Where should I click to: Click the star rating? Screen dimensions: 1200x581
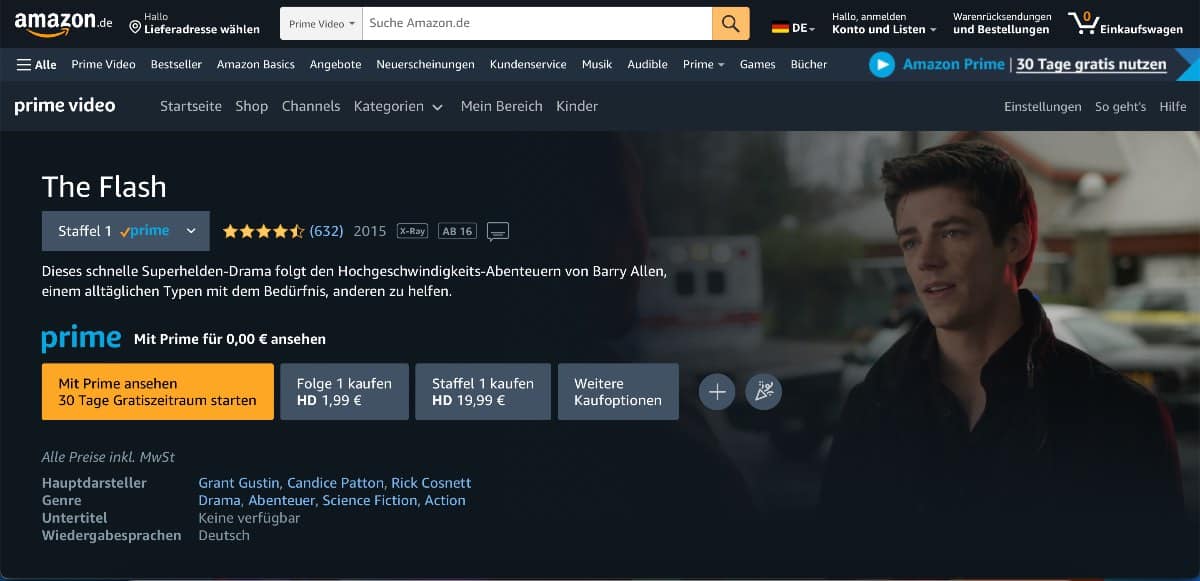[263, 231]
